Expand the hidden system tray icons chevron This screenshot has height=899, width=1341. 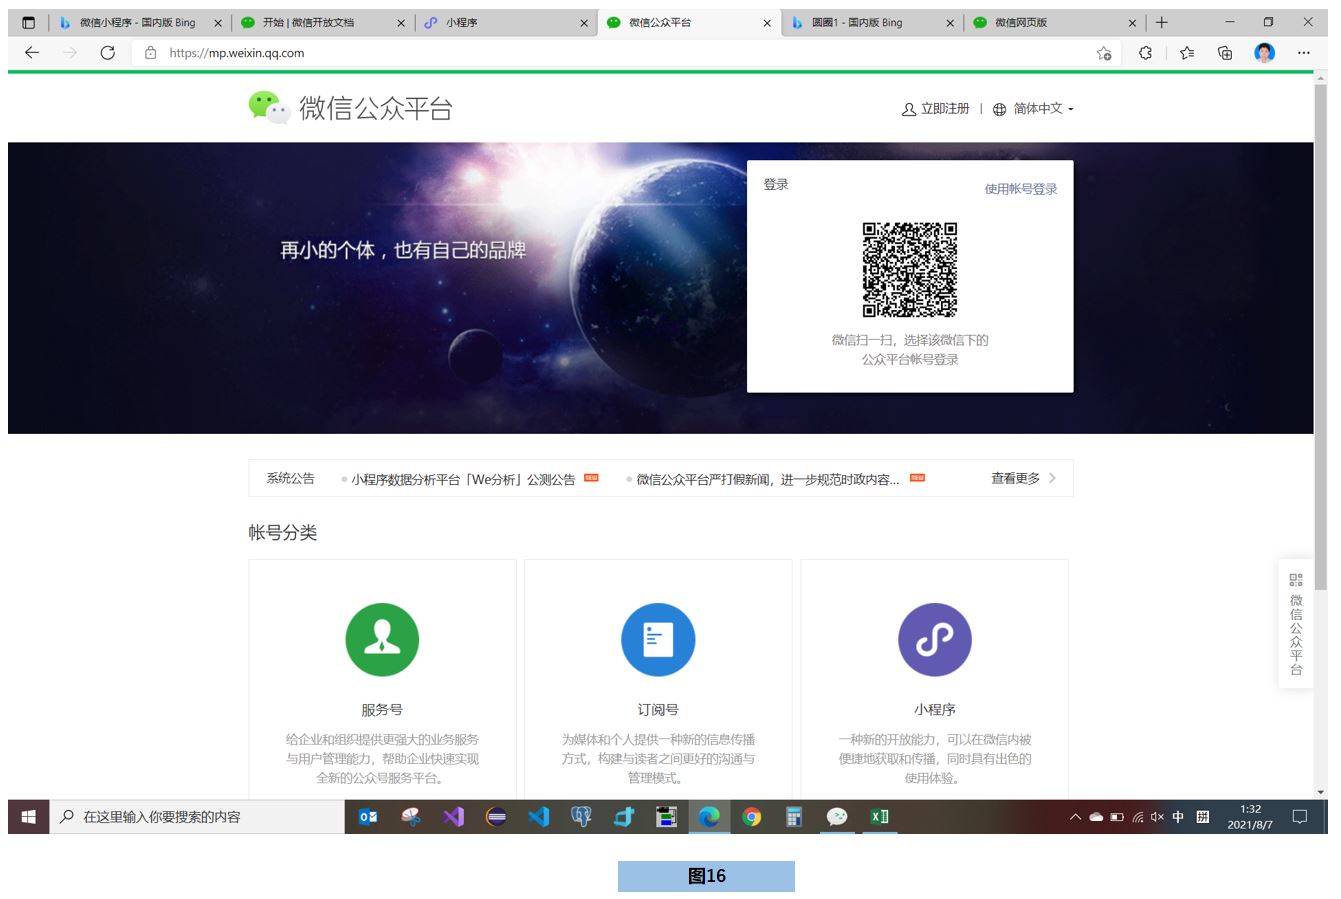(1075, 817)
